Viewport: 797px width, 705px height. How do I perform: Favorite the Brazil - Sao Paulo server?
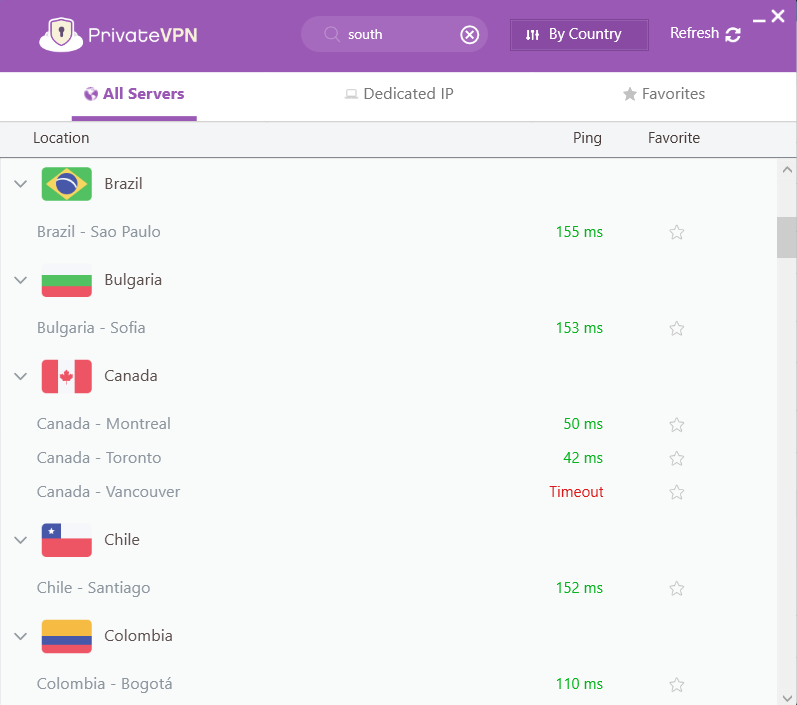(677, 232)
